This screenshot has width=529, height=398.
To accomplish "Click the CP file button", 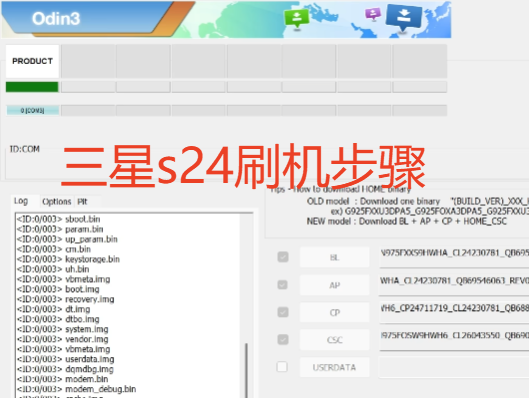I will [x=334, y=312].
